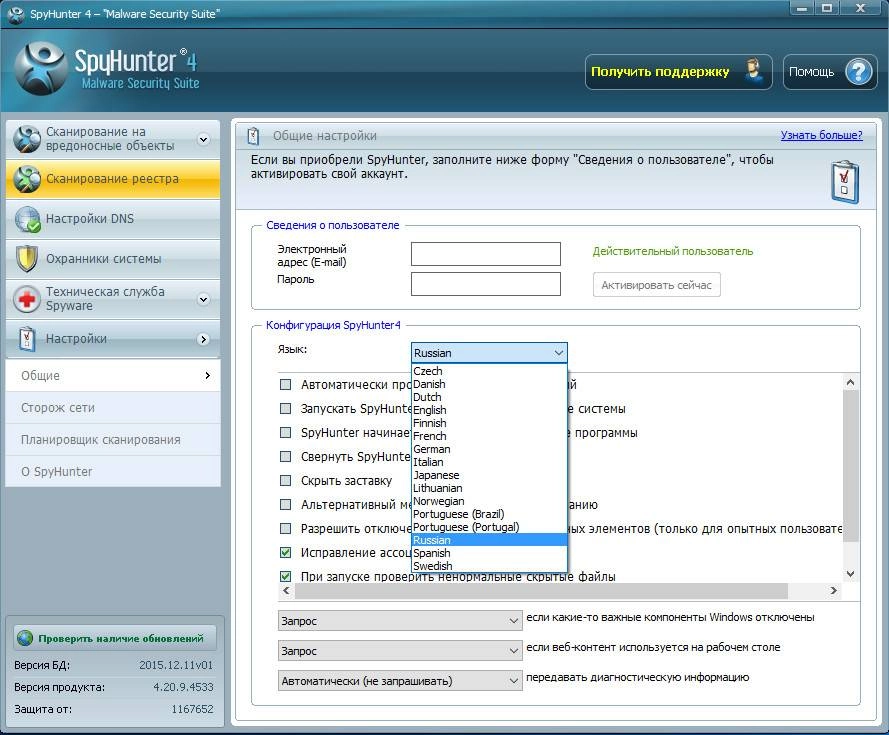Select Spanish language option

pyautogui.click(x=489, y=553)
